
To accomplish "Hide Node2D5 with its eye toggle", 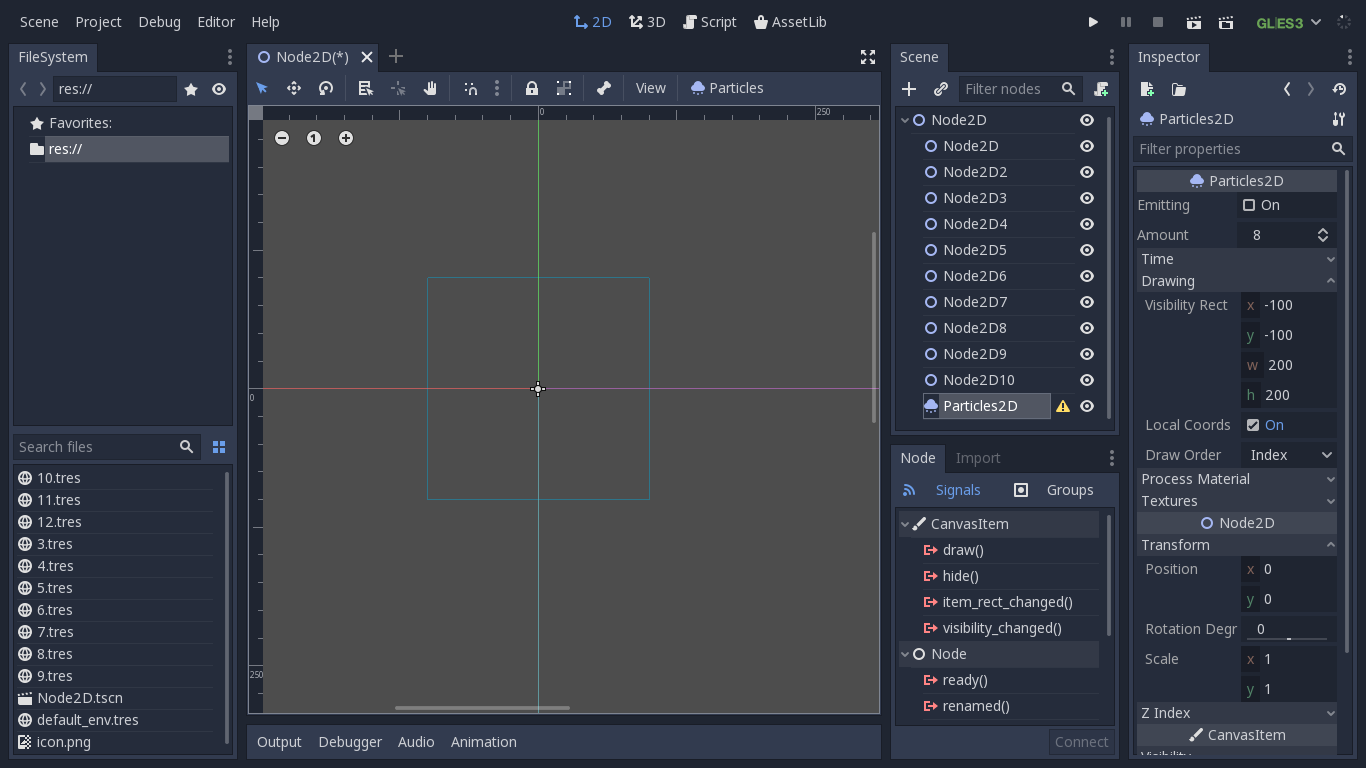I will point(1086,250).
